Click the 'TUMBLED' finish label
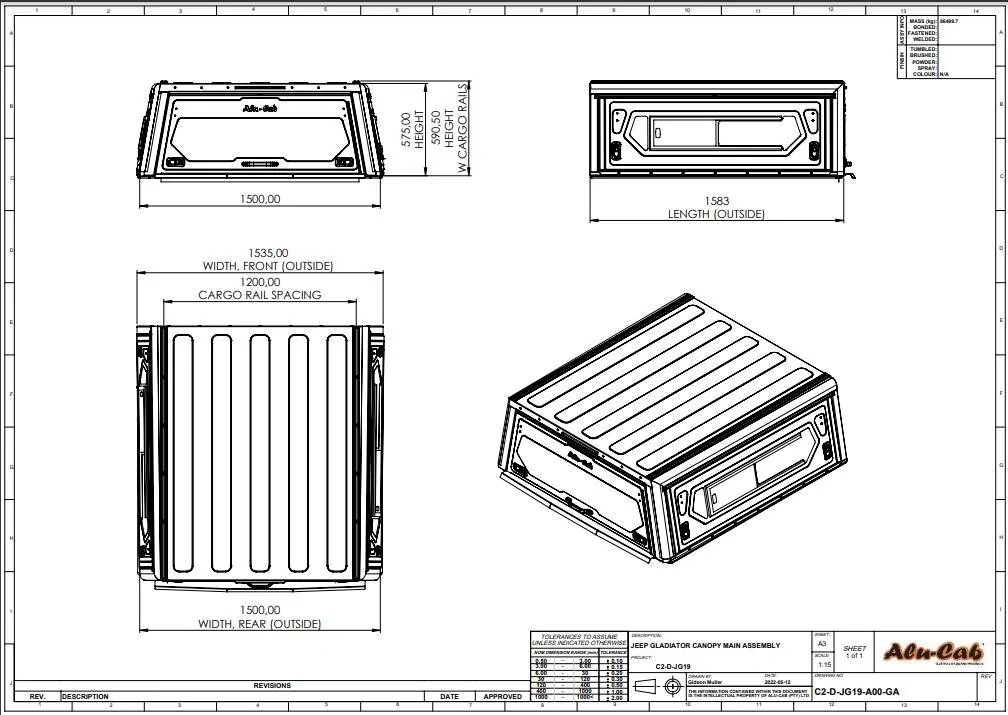 923,50
